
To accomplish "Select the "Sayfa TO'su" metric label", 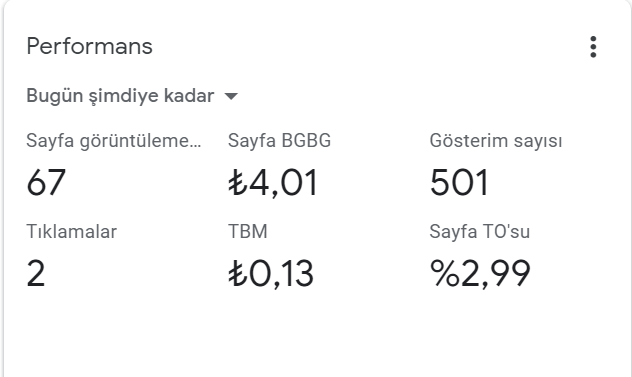I will tap(480, 231).
